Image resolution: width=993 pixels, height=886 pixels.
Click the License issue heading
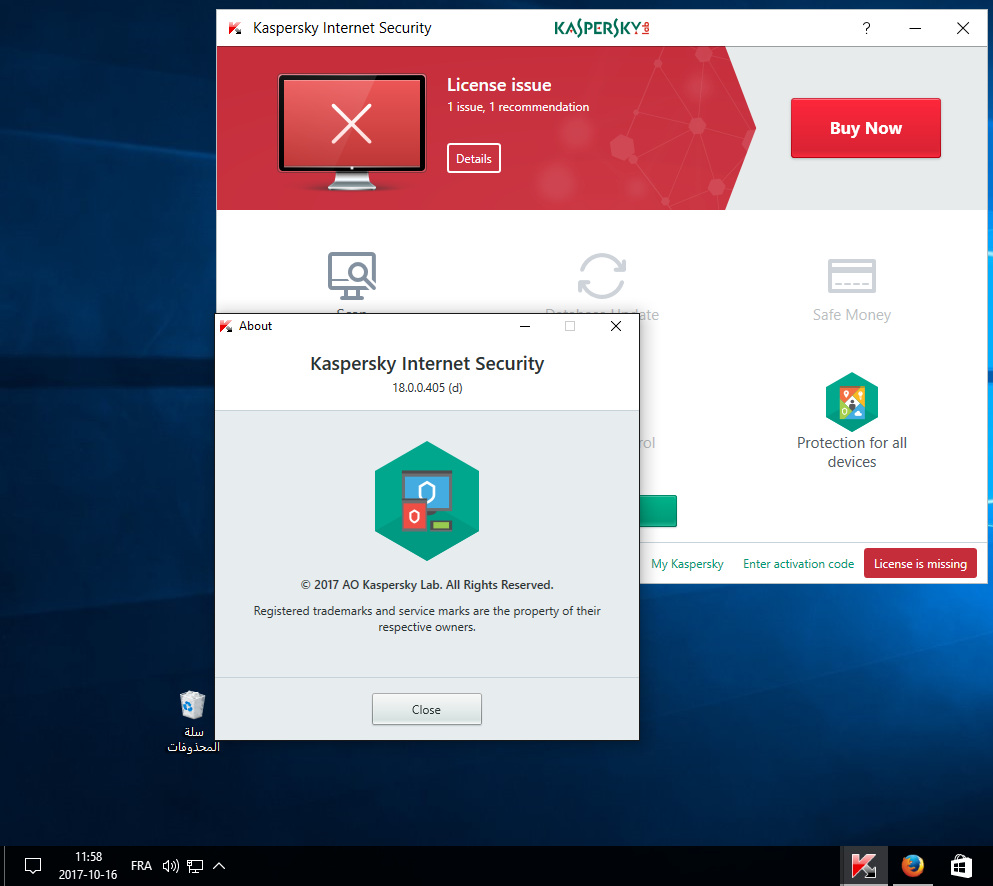(x=499, y=85)
